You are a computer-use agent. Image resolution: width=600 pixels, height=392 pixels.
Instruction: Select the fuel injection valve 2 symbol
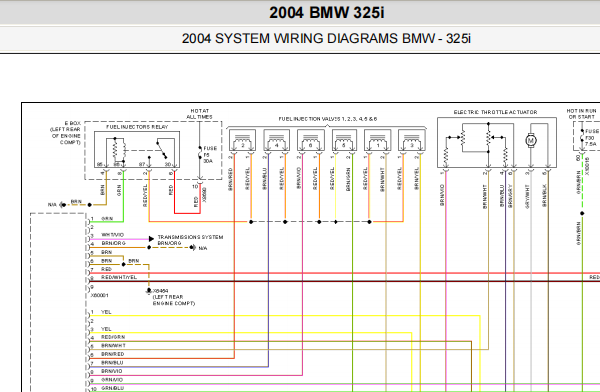point(243,140)
